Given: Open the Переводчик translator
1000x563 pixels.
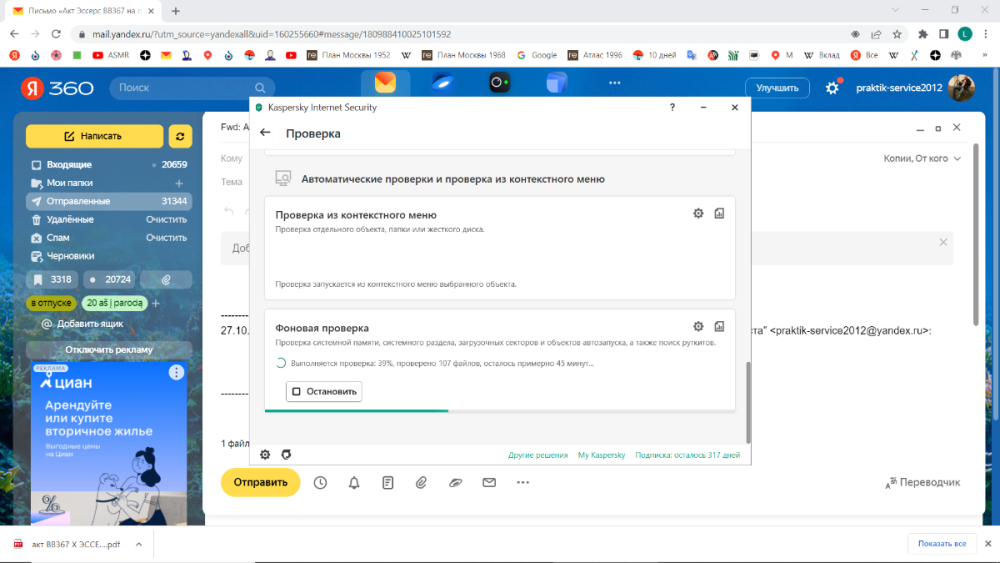Looking at the screenshot, I should click(923, 483).
